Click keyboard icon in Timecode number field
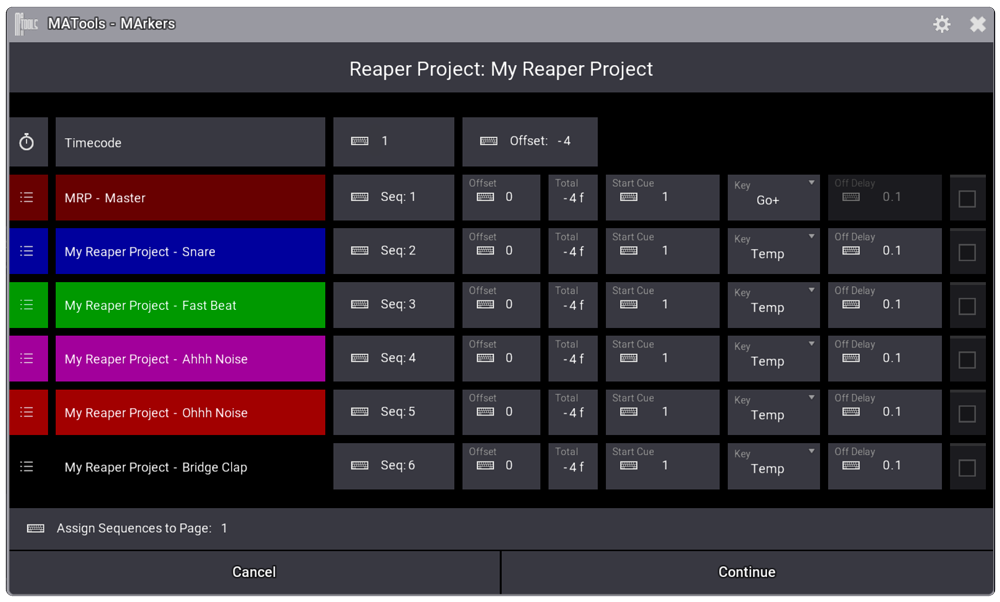1000x602 pixels. click(x=360, y=141)
